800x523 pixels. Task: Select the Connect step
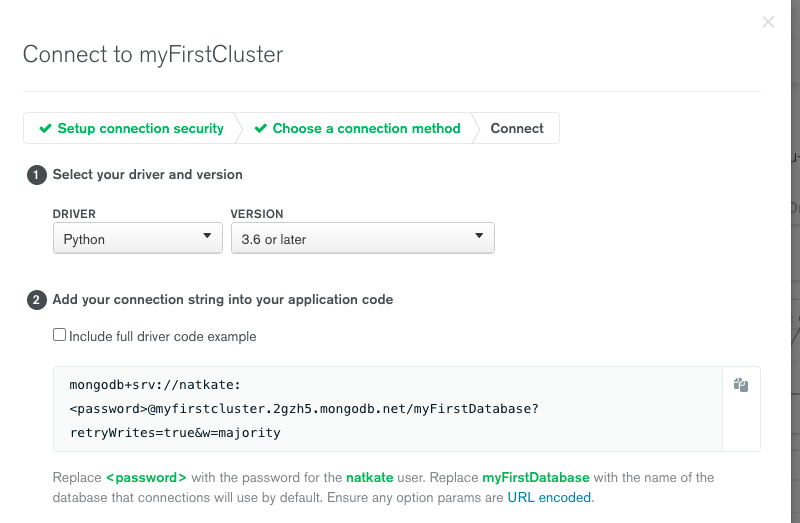coord(517,128)
